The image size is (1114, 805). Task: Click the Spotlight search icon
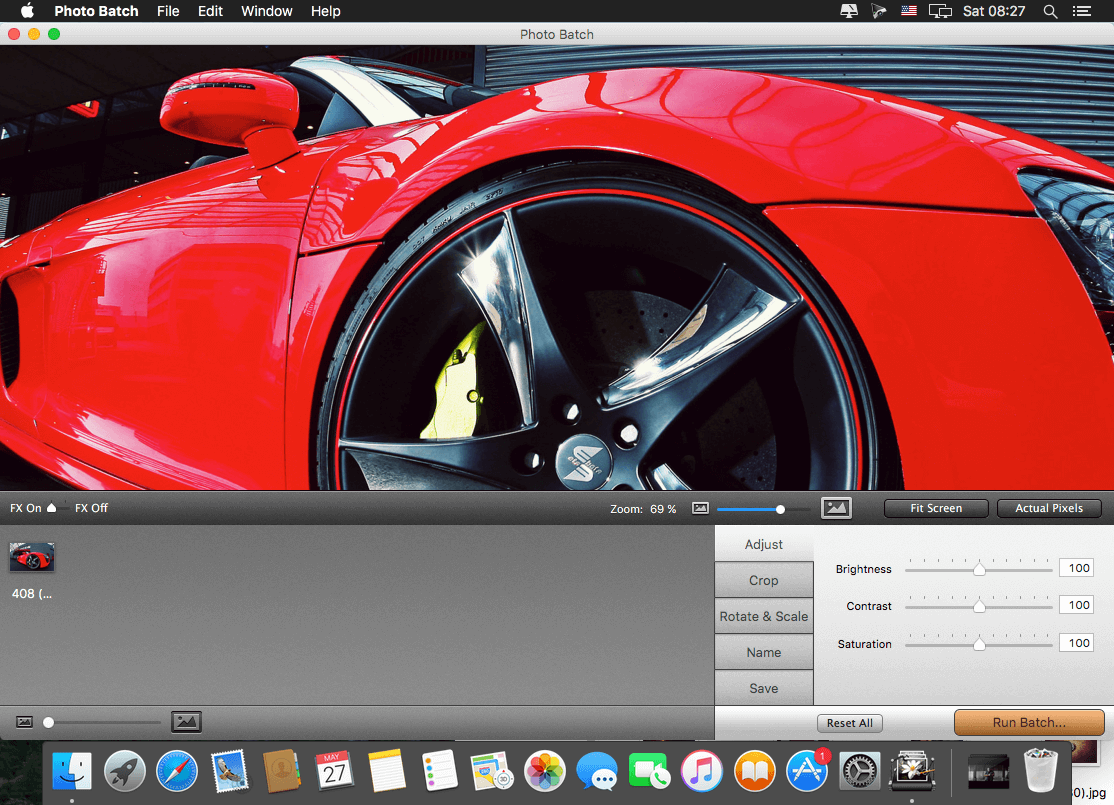pyautogui.click(x=1050, y=11)
